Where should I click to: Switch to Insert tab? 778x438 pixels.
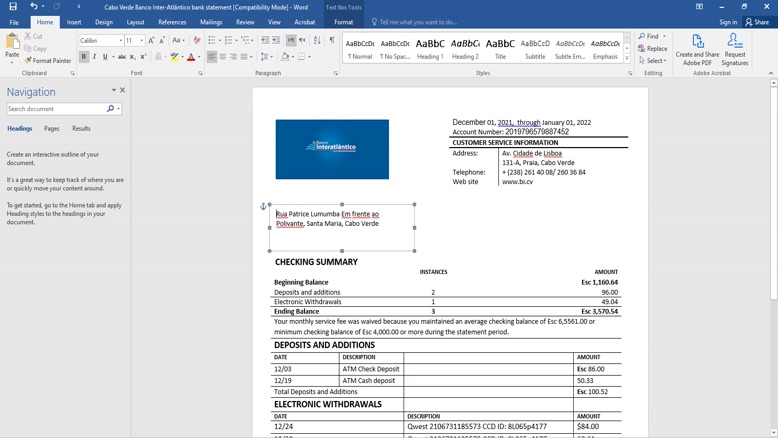tap(74, 22)
